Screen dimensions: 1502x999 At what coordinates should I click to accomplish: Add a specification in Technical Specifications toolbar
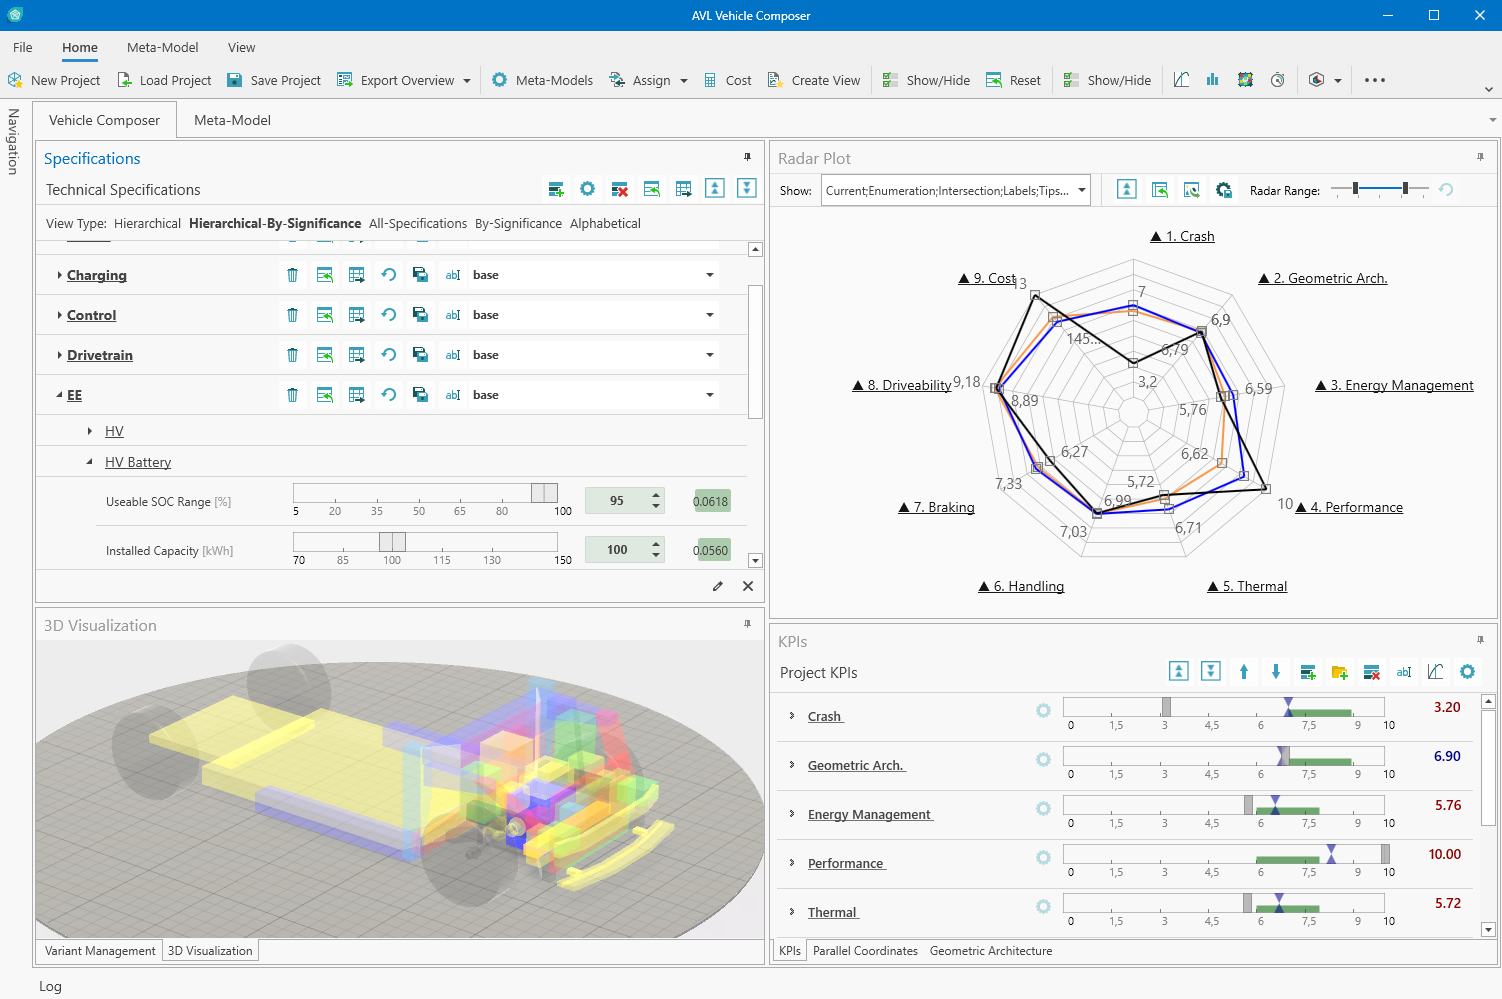[x=556, y=189]
